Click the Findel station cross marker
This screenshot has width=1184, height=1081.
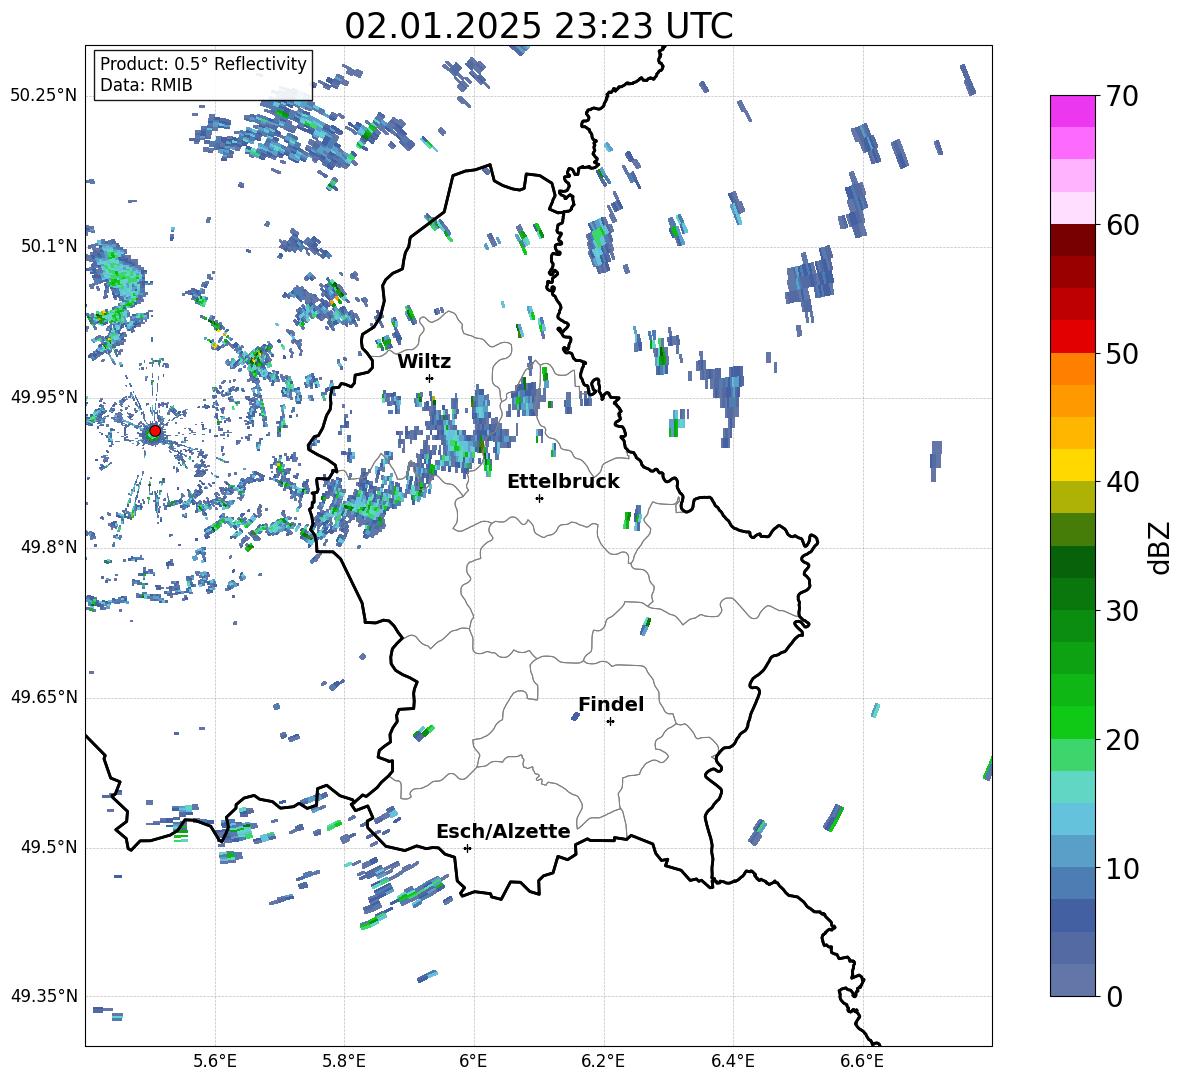pyautogui.click(x=610, y=722)
